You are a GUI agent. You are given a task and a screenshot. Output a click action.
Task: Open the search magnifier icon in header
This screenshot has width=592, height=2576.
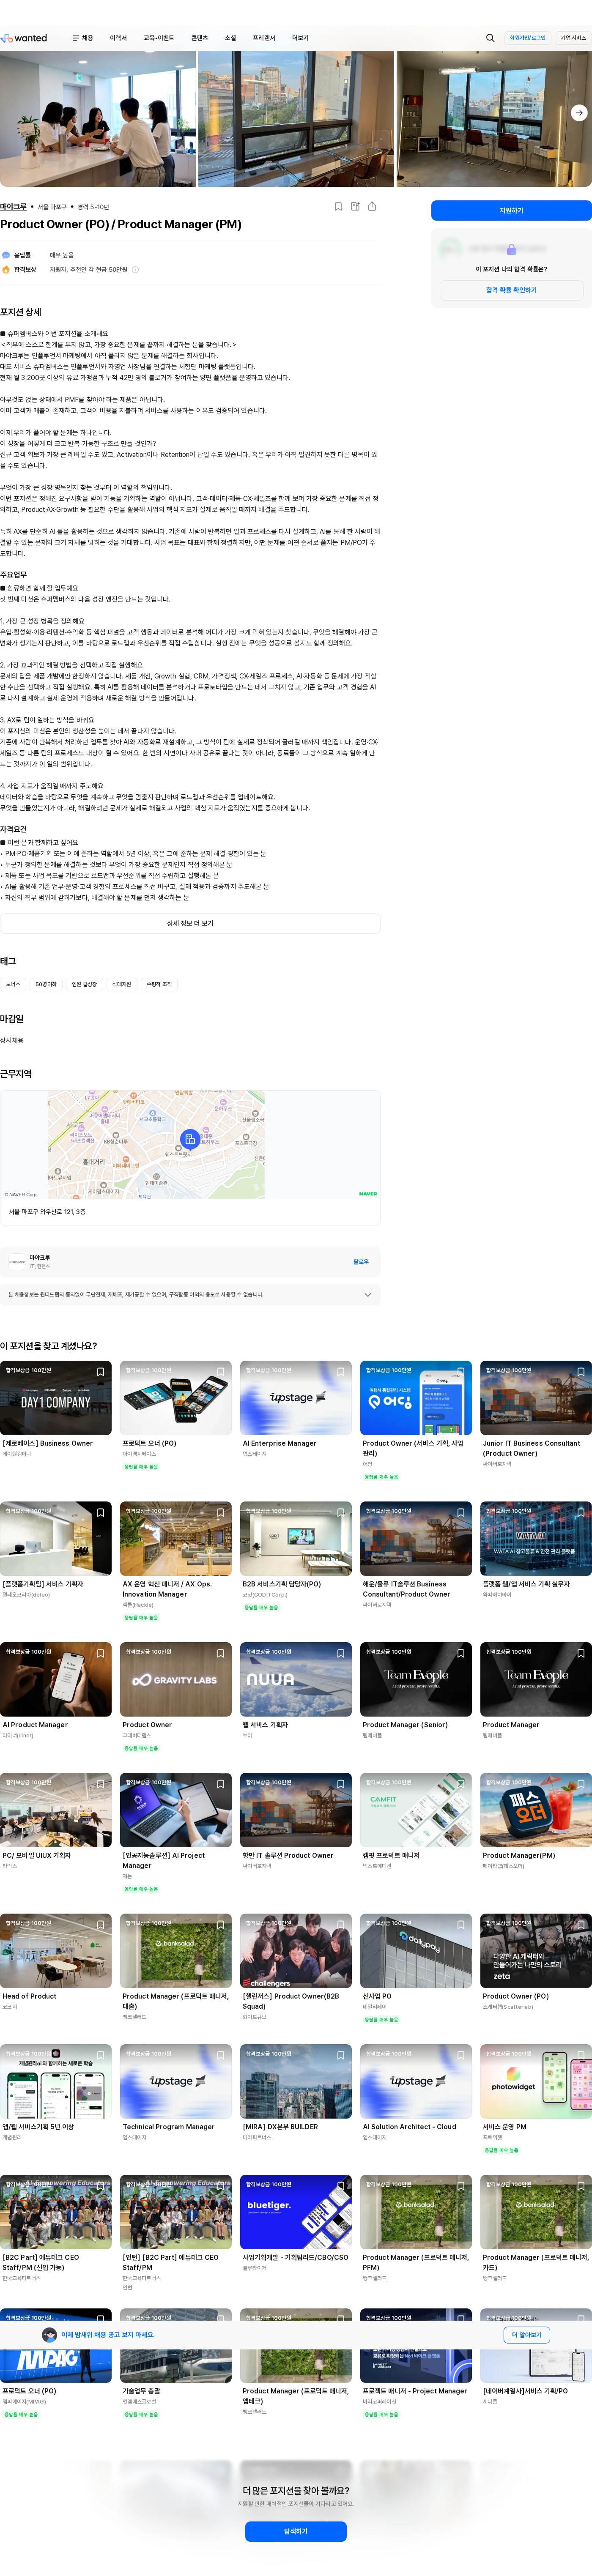point(490,38)
